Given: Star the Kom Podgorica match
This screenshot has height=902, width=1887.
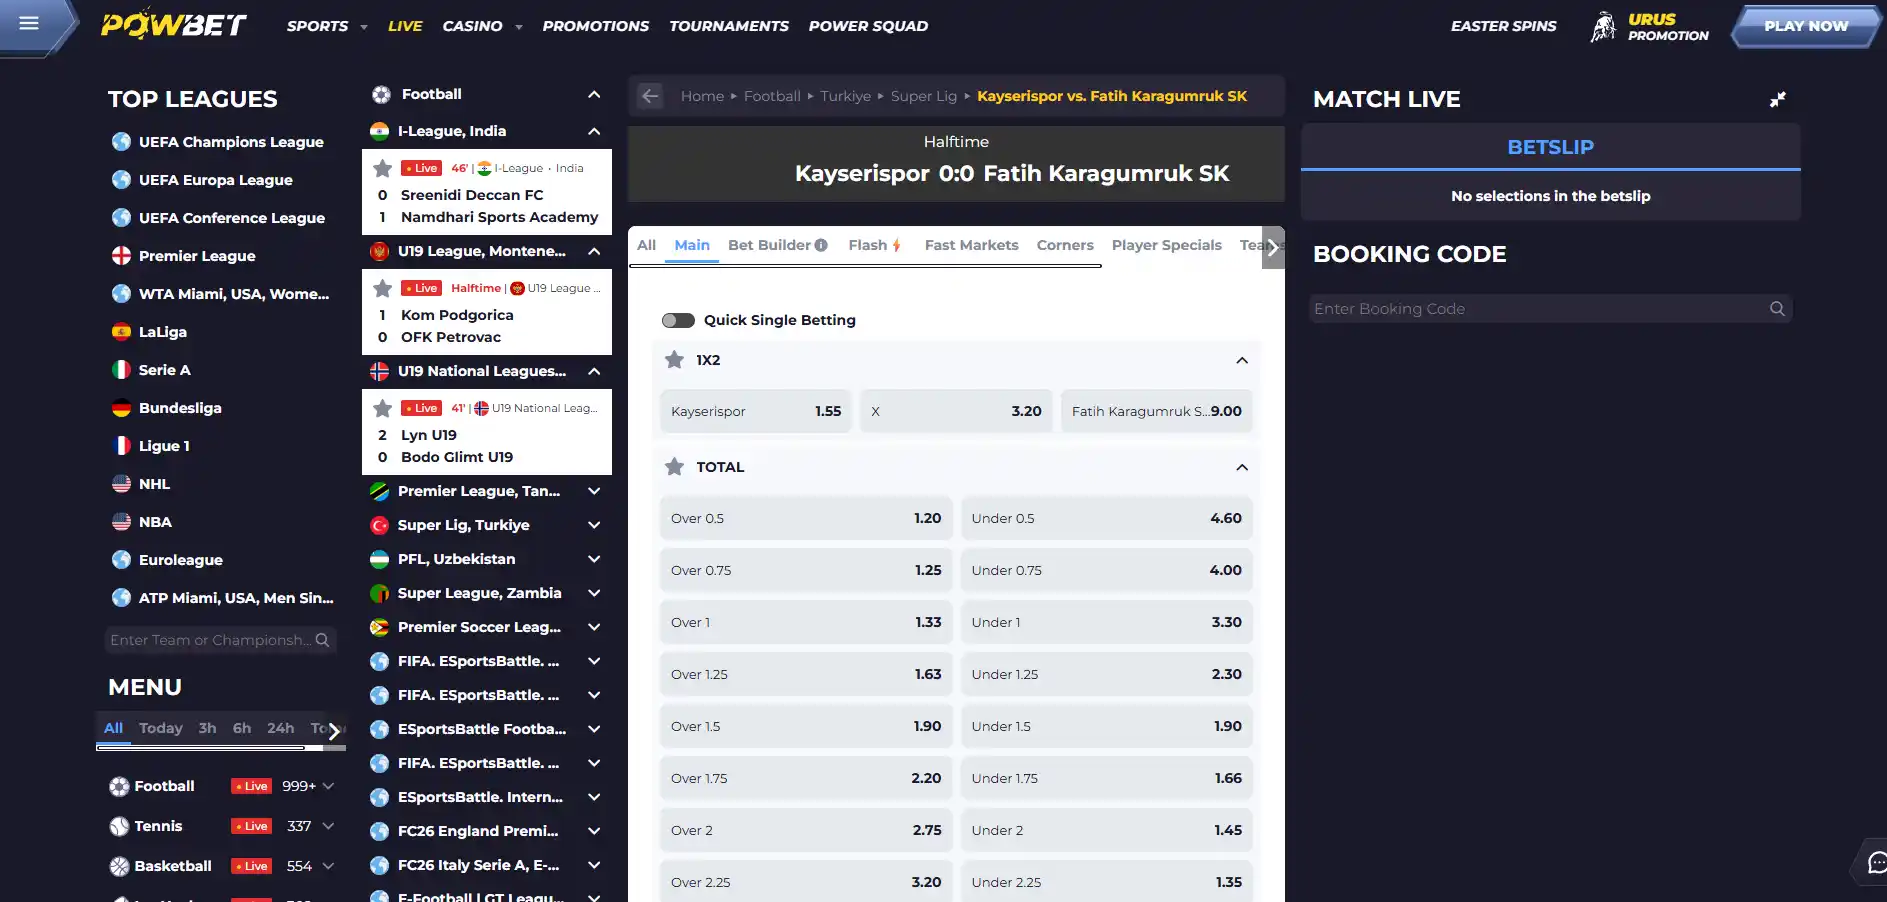Looking at the screenshot, I should (382, 288).
